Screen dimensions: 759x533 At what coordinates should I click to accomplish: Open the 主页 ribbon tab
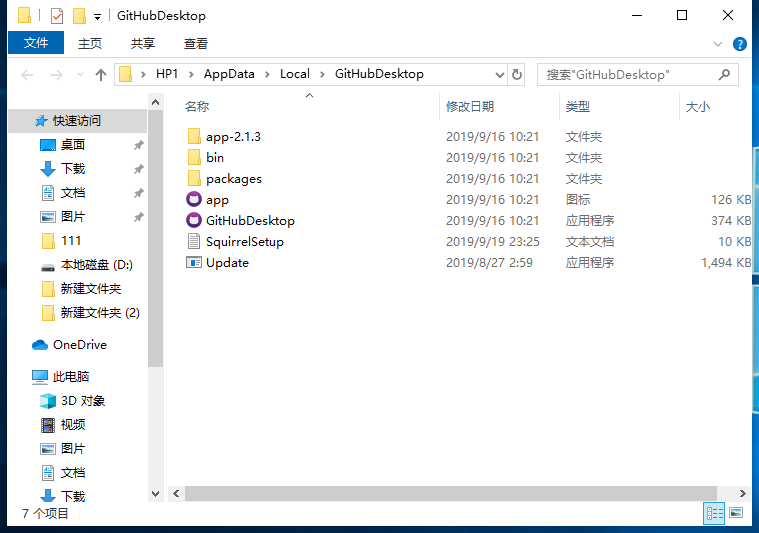(x=90, y=44)
